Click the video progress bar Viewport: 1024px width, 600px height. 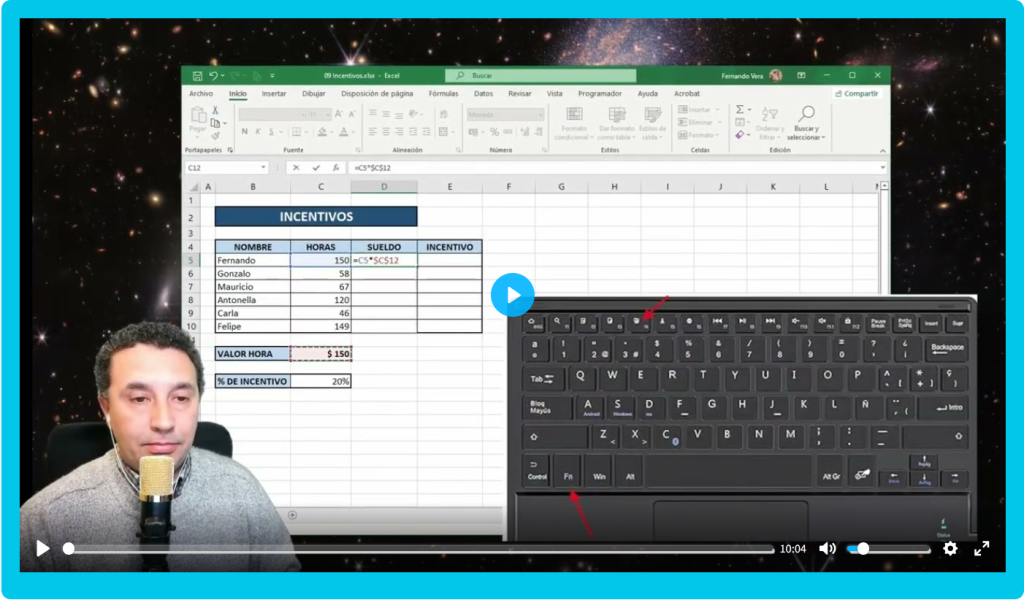pos(420,549)
